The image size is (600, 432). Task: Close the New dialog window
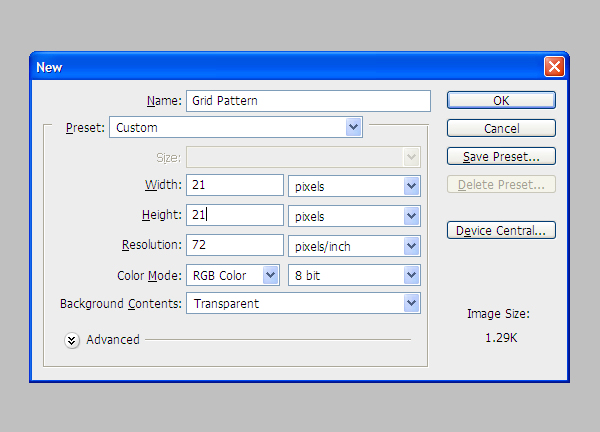pos(554,67)
